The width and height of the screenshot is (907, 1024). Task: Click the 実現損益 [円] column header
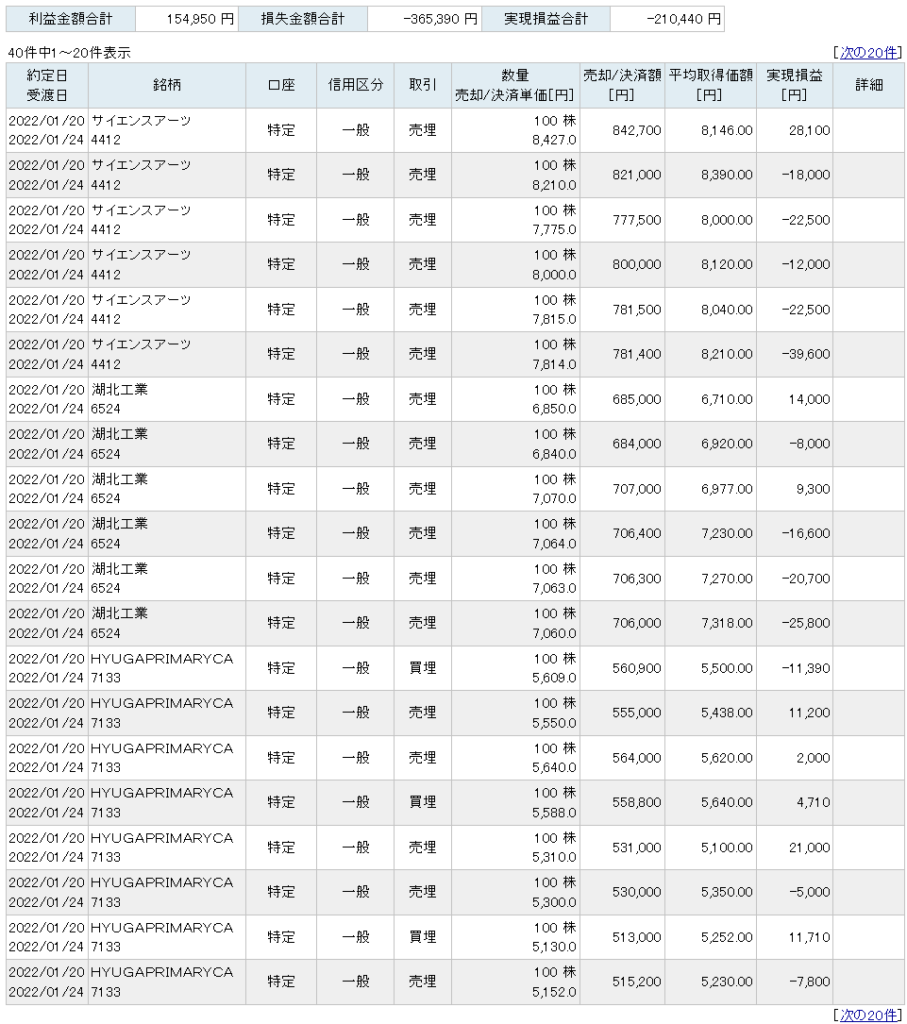click(794, 85)
